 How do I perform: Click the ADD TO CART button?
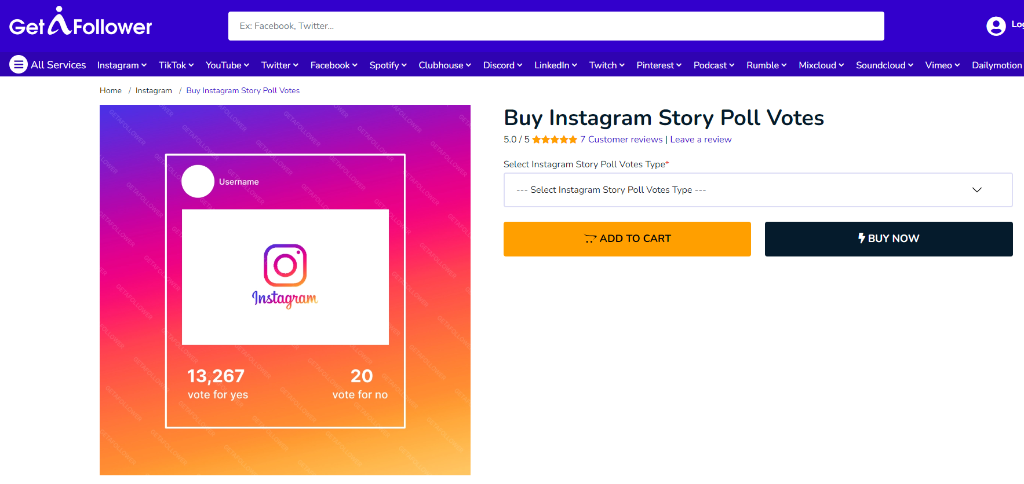(x=627, y=239)
